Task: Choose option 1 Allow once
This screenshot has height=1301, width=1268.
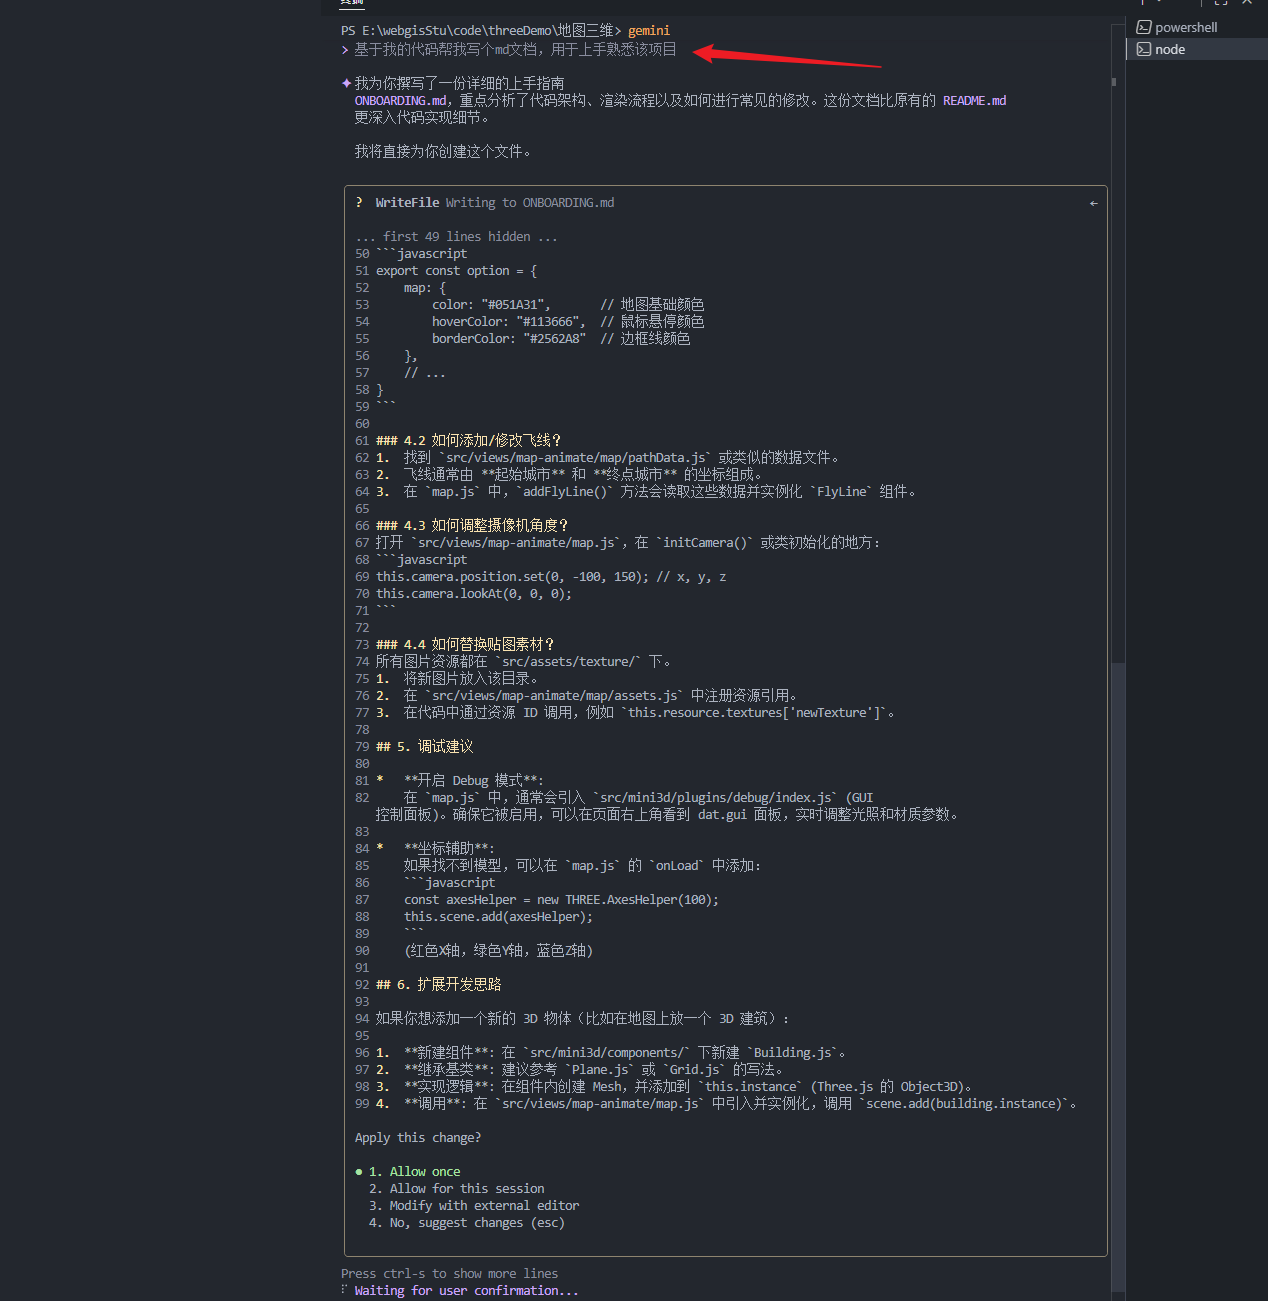Action: tap(415, 1172)
